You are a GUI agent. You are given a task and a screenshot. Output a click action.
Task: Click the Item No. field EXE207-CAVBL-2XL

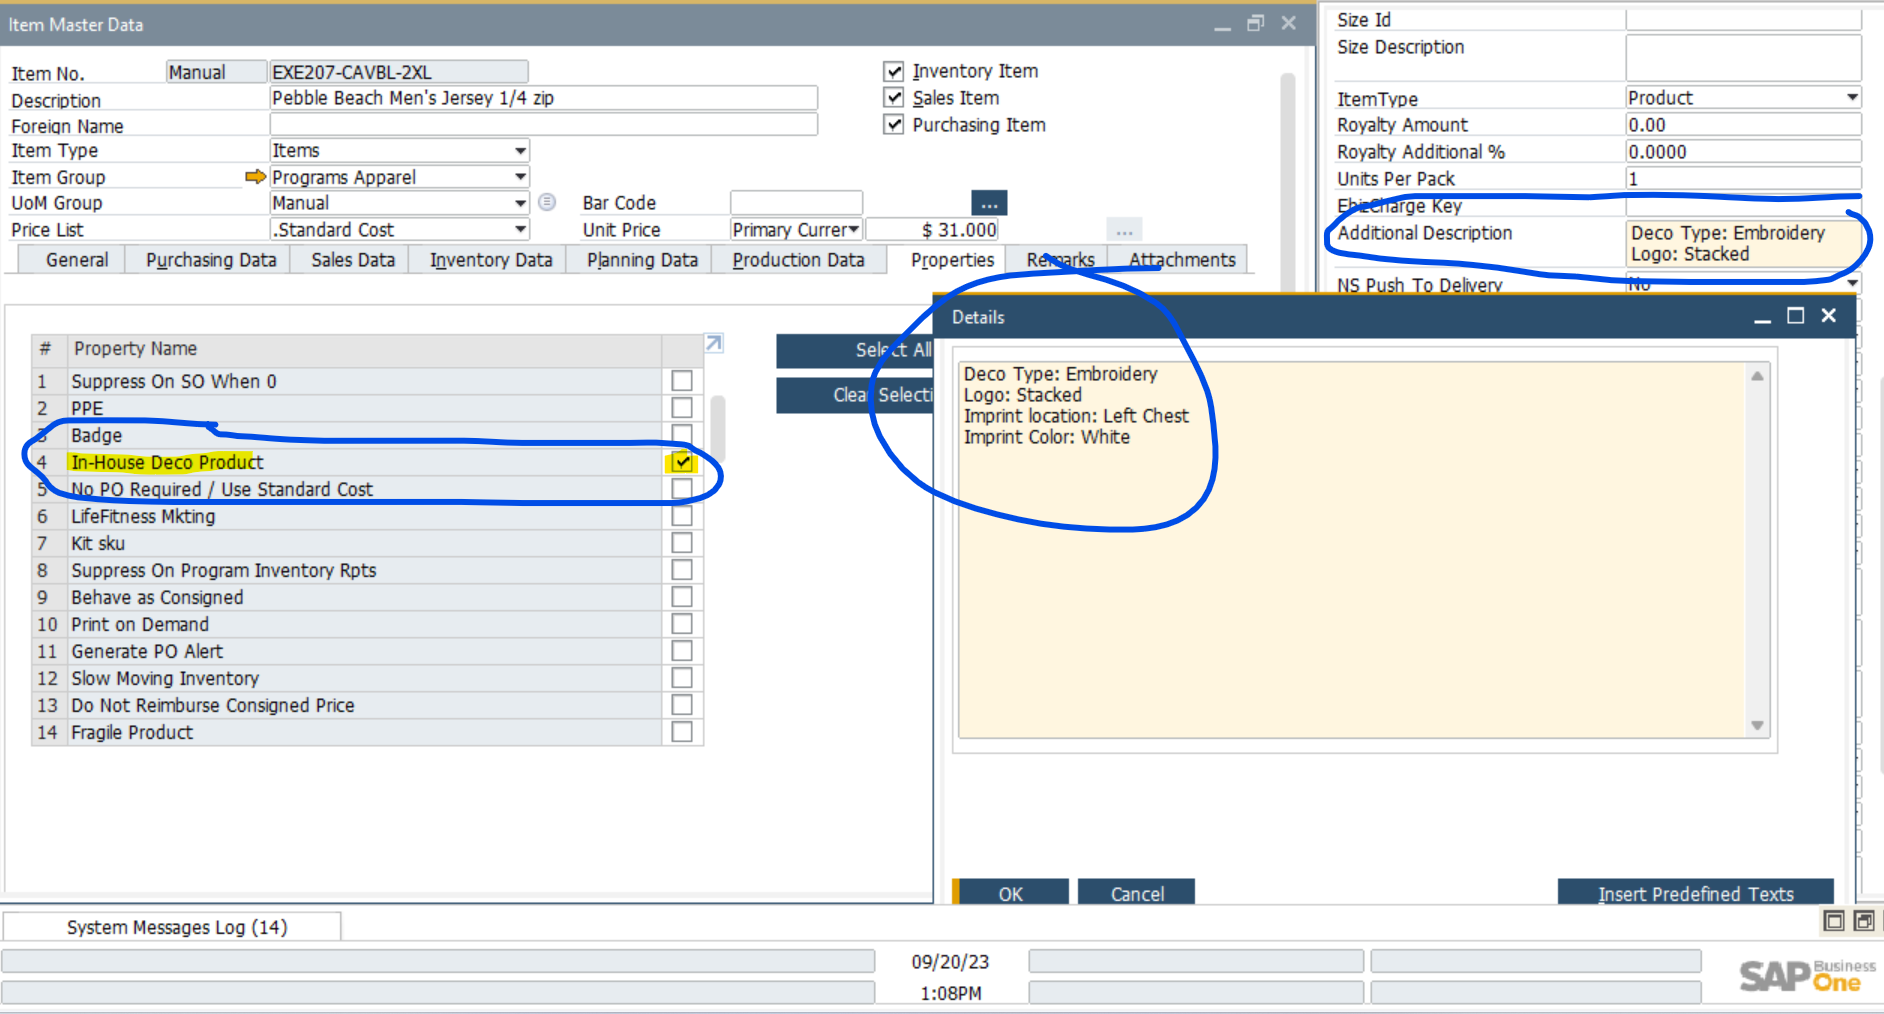tap(398, 72)
